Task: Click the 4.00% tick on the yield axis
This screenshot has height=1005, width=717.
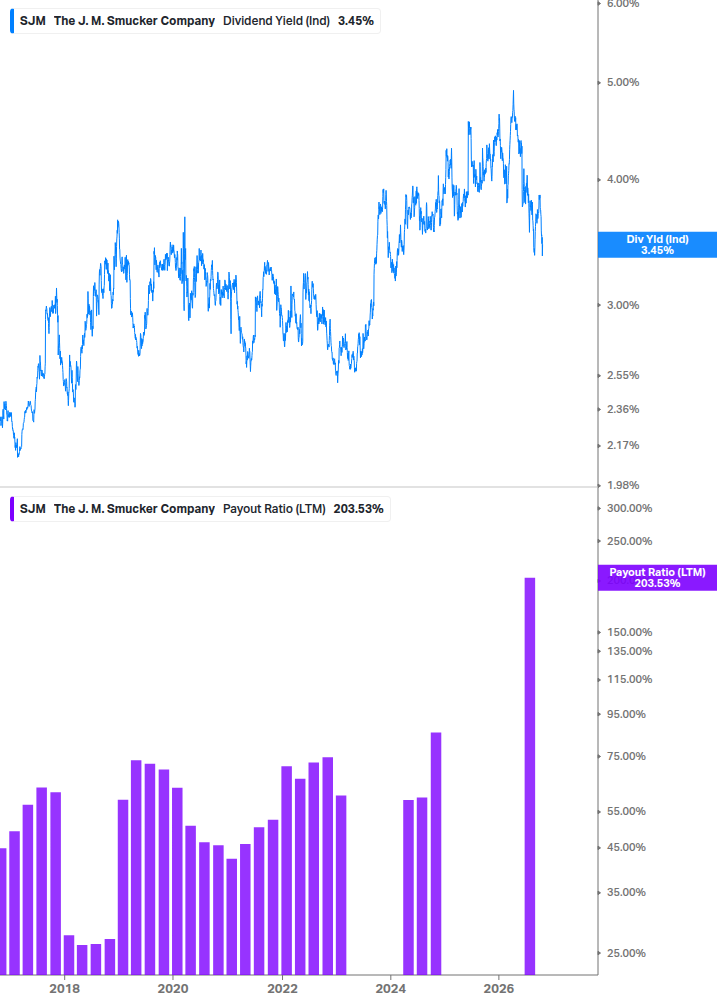Action: [x=623, y=179]
